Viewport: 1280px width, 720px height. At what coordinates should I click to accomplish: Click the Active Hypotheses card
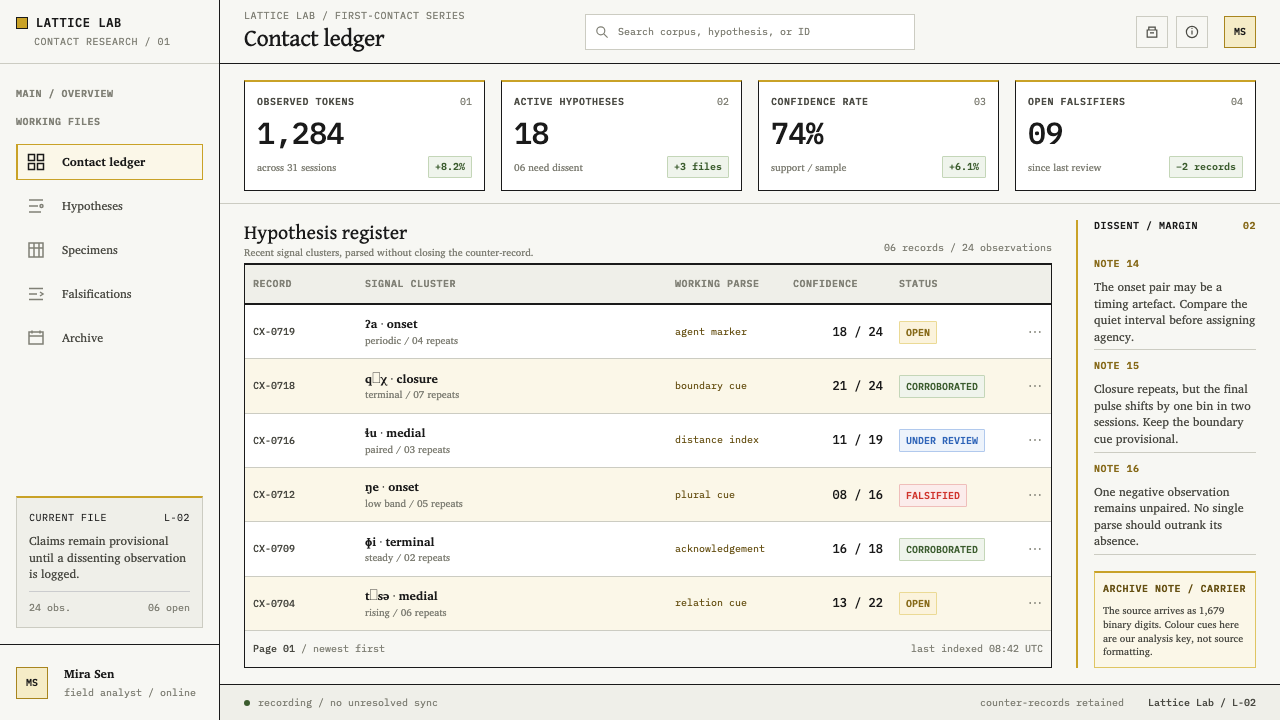pos(621,136)
